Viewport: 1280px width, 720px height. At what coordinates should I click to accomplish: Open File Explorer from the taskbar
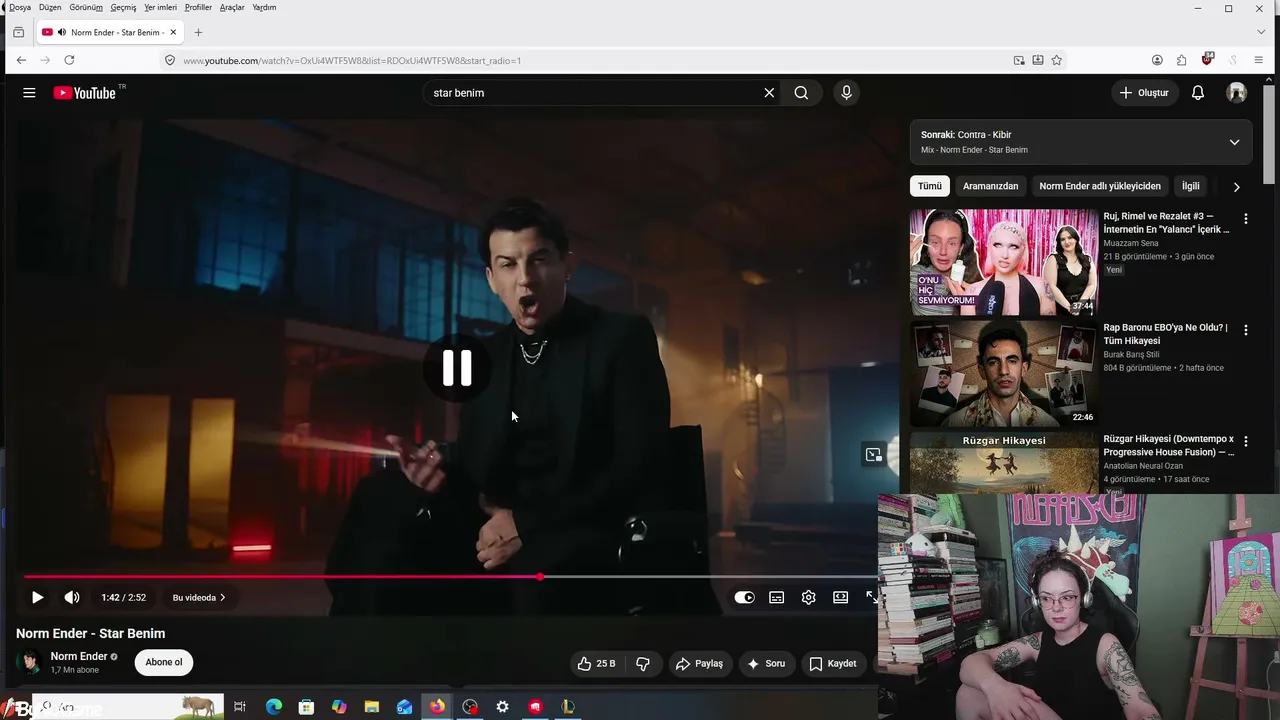click(x=372, y=707)
